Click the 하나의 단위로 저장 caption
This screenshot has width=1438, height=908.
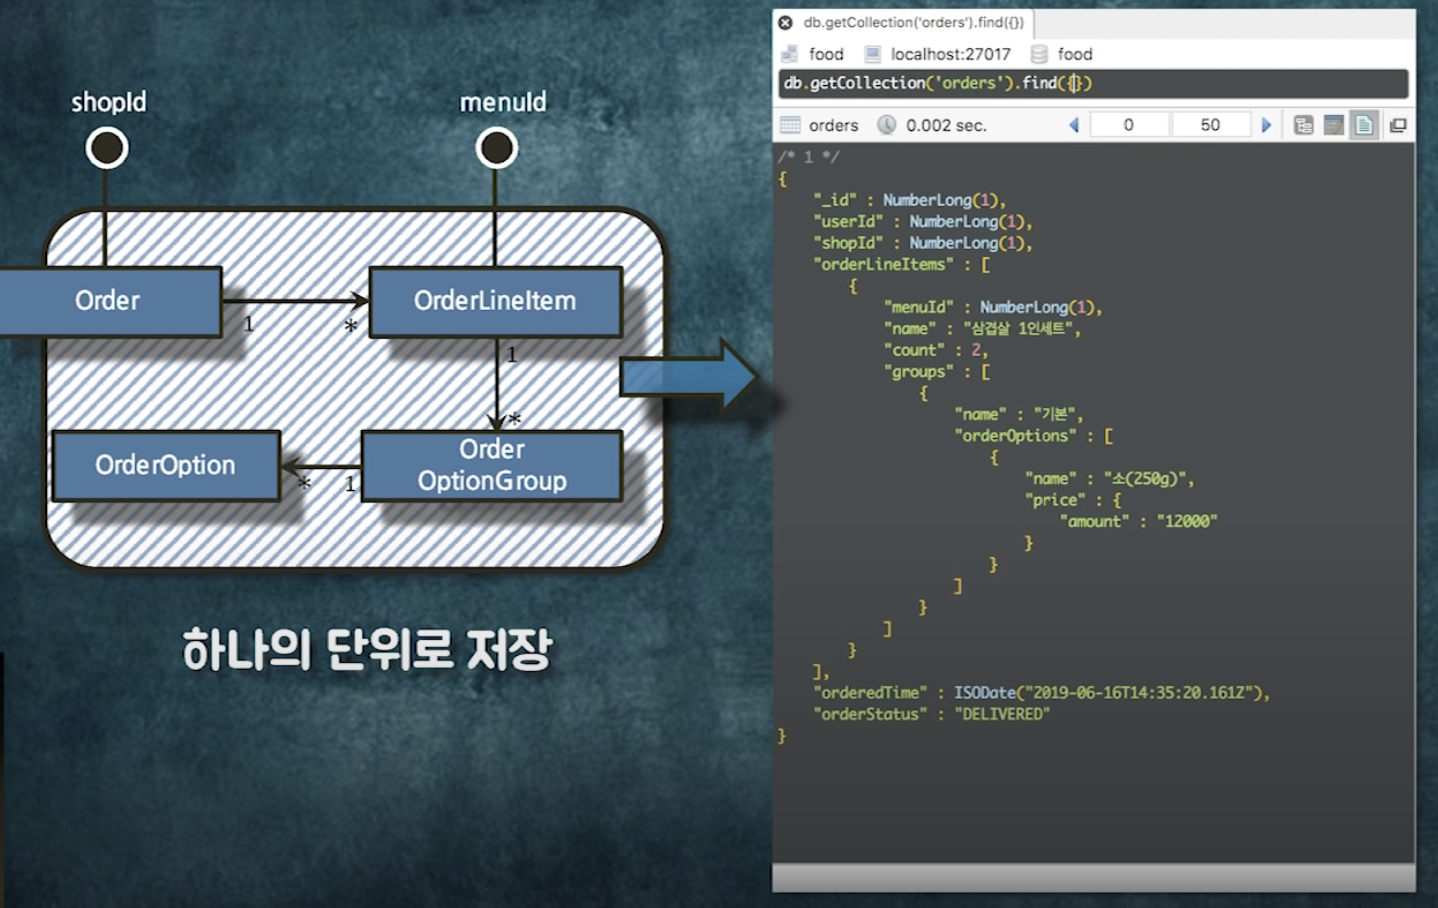coord(367,650)
